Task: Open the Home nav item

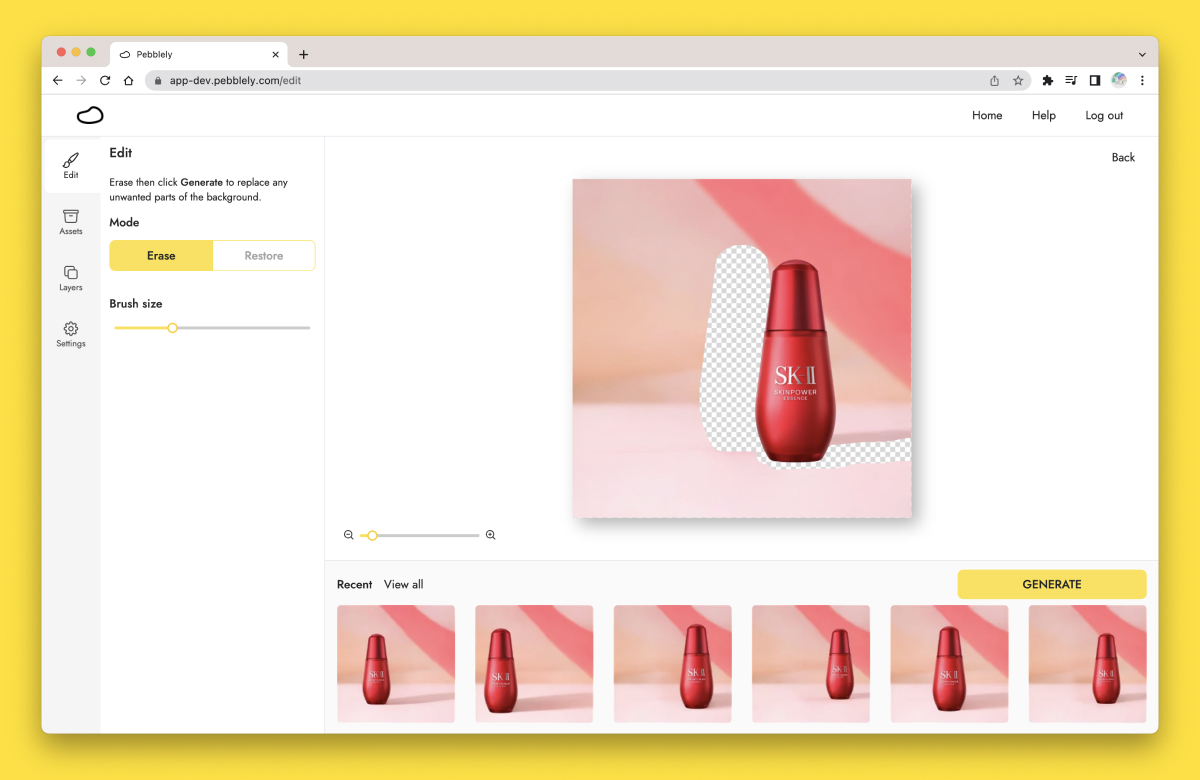Action: pos(987,115)
